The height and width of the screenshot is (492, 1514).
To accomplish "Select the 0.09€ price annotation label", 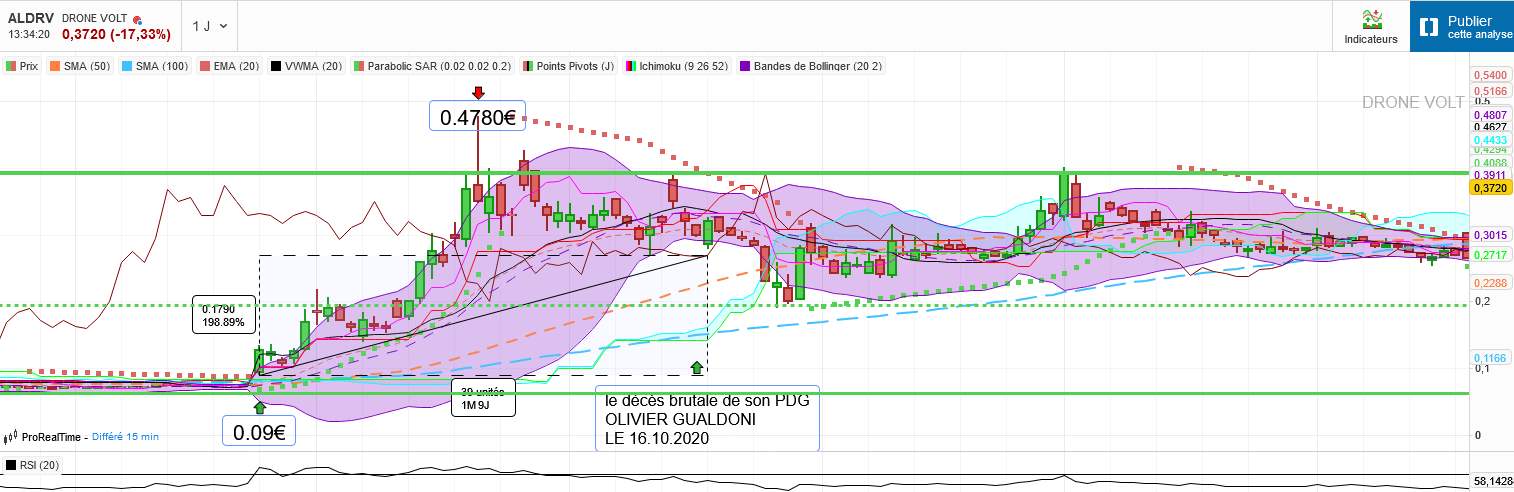I will 259,432.
